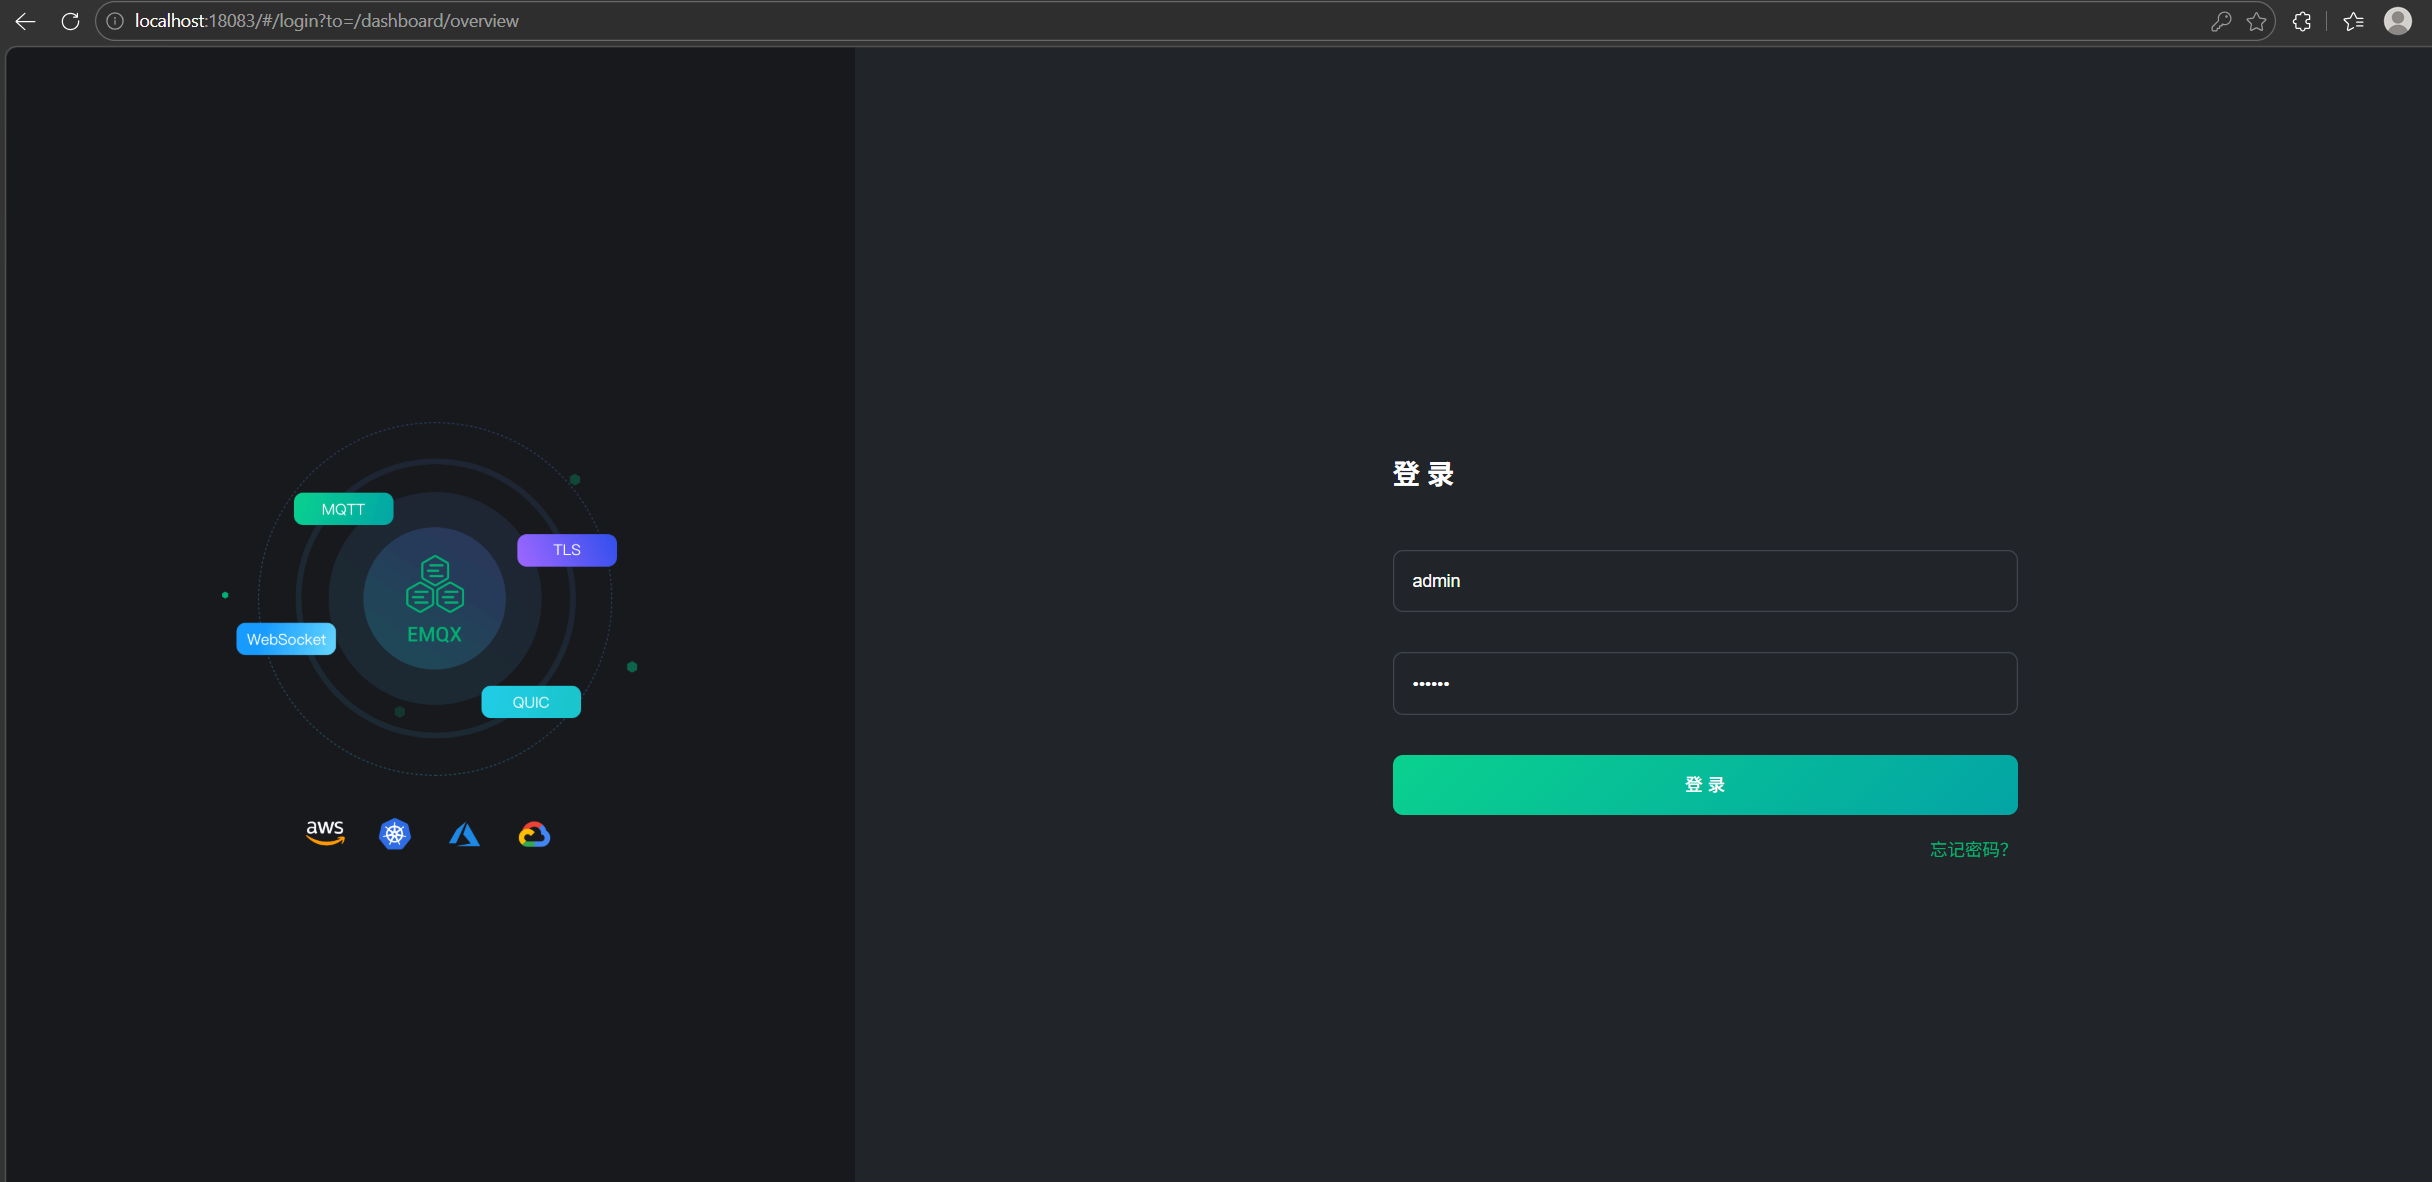Click the 忘记密码? forgot password link
This screenshot has width=2432, height=1182.
[1968, 850]
